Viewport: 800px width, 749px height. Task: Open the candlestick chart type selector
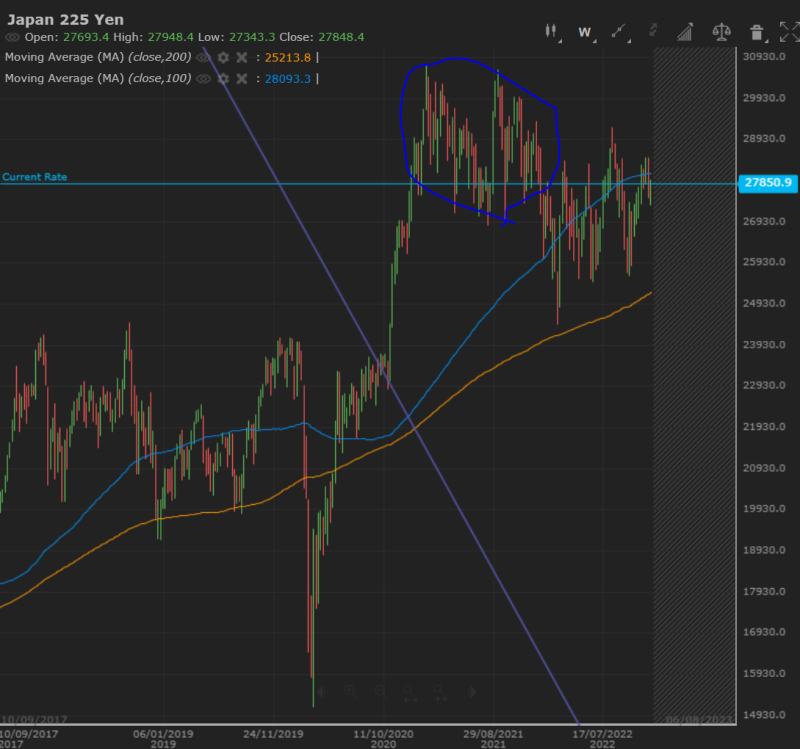551,32
